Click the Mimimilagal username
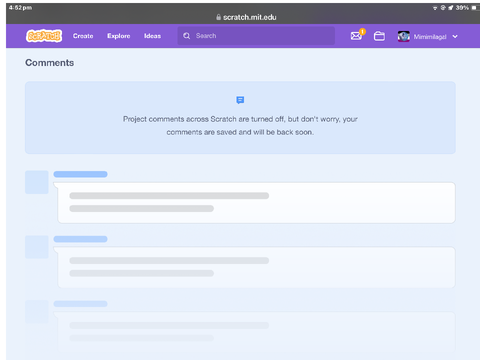The width and height of the screenshot is (480, 360). pyautogui.click(x=430, y=37)
